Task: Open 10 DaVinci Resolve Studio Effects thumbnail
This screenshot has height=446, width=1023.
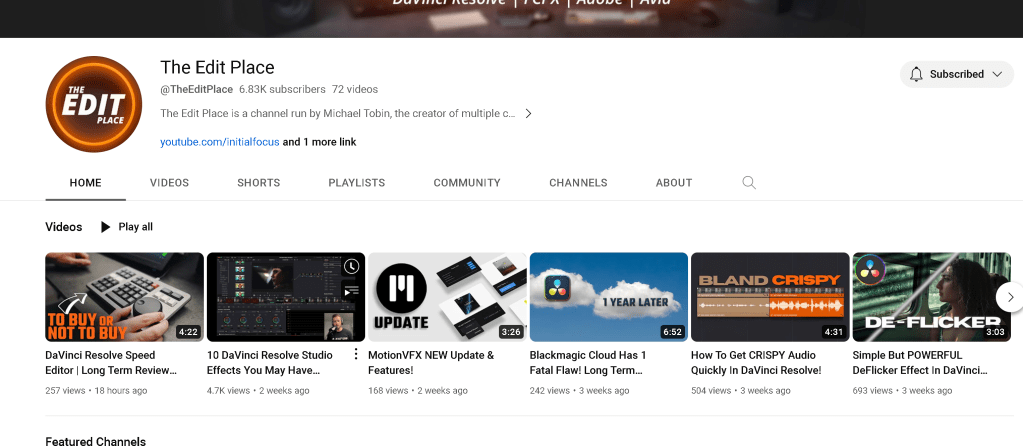Action: tap(286, 297)
